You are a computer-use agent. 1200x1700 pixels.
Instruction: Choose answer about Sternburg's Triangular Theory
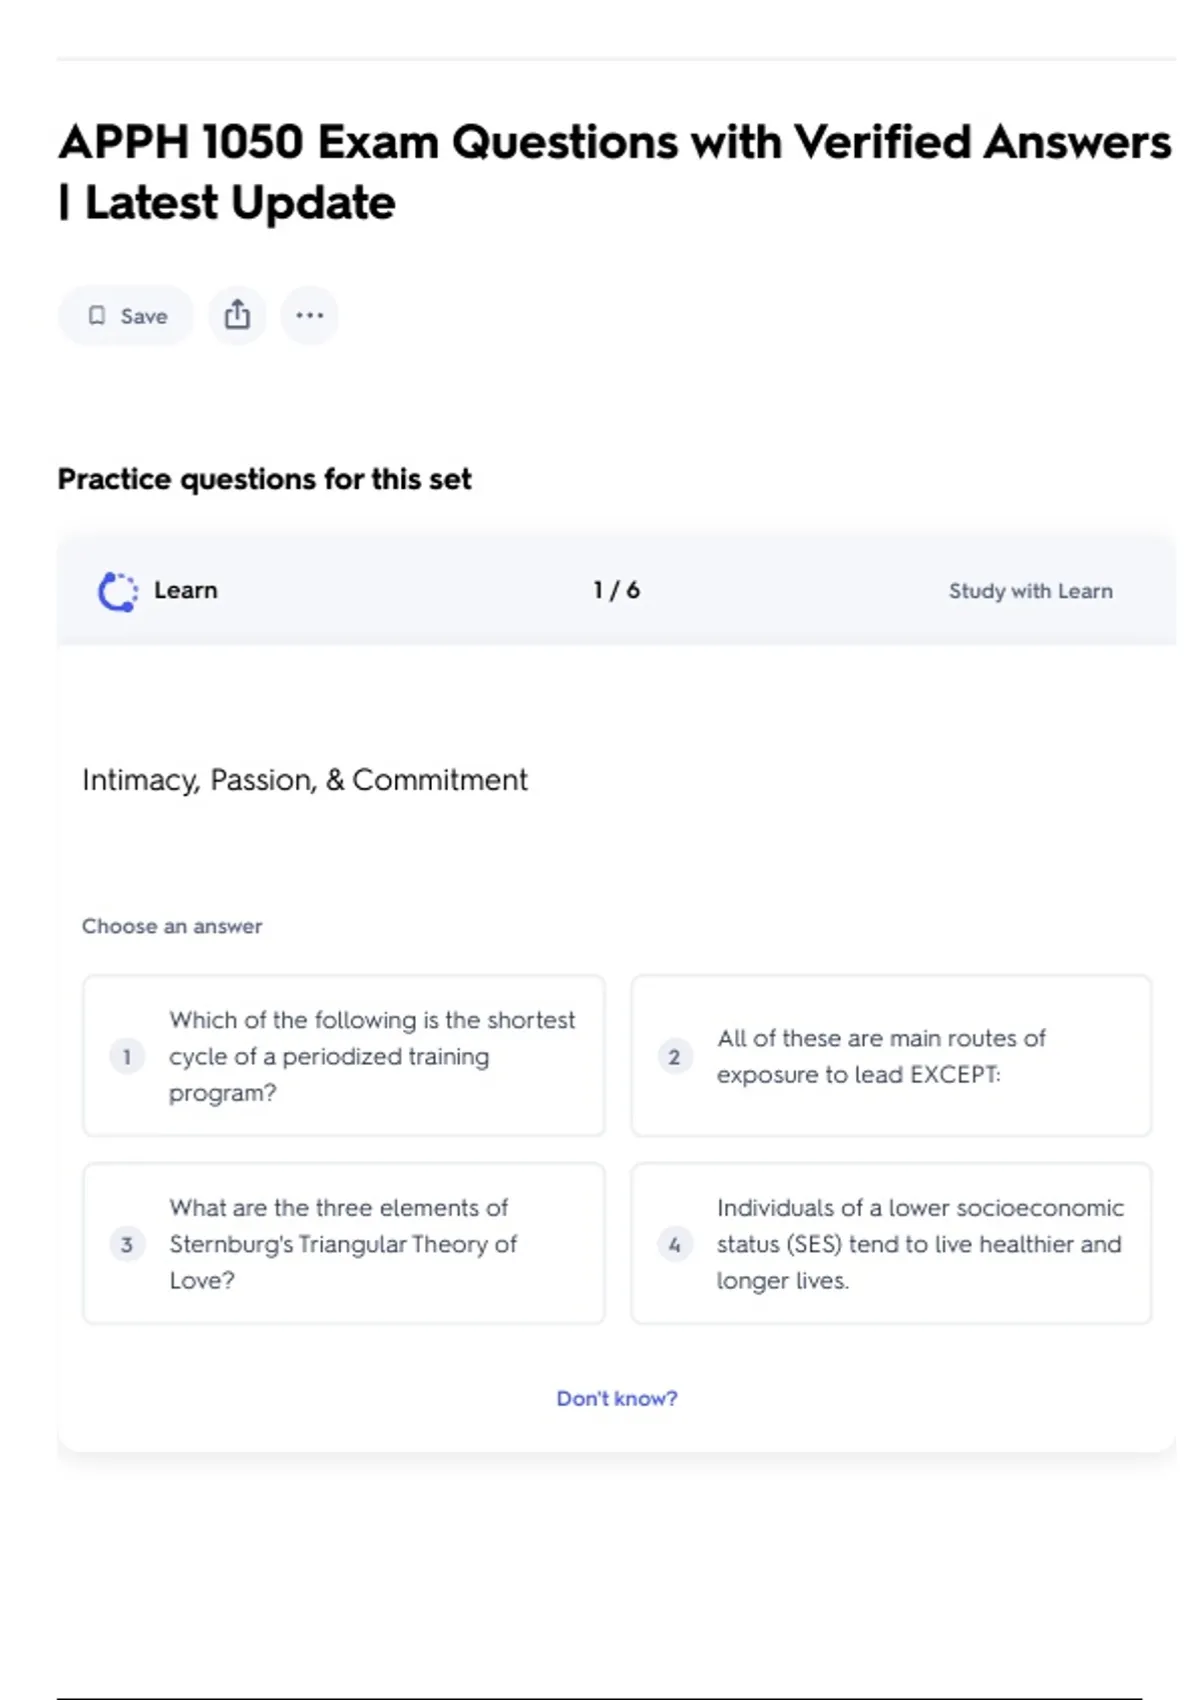pos(343,1244)
